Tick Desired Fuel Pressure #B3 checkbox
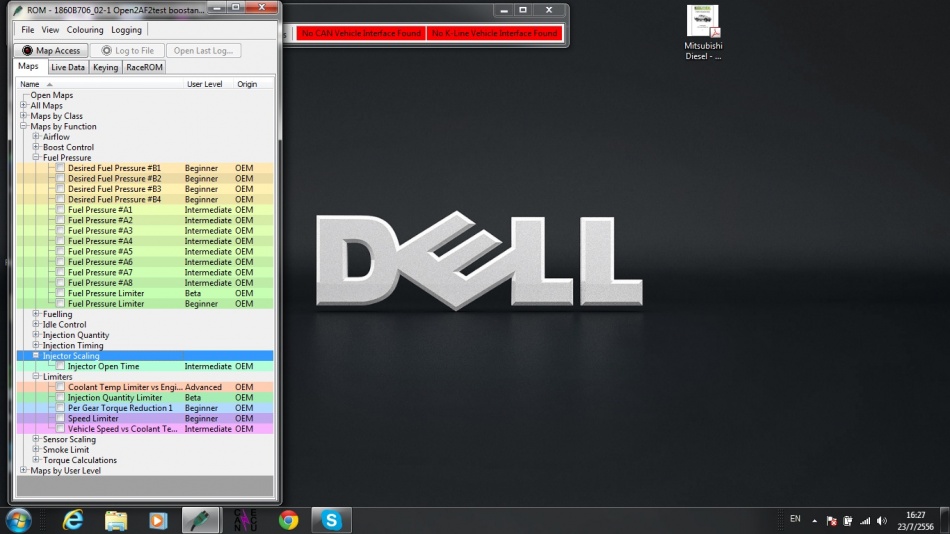 (60, 189)
